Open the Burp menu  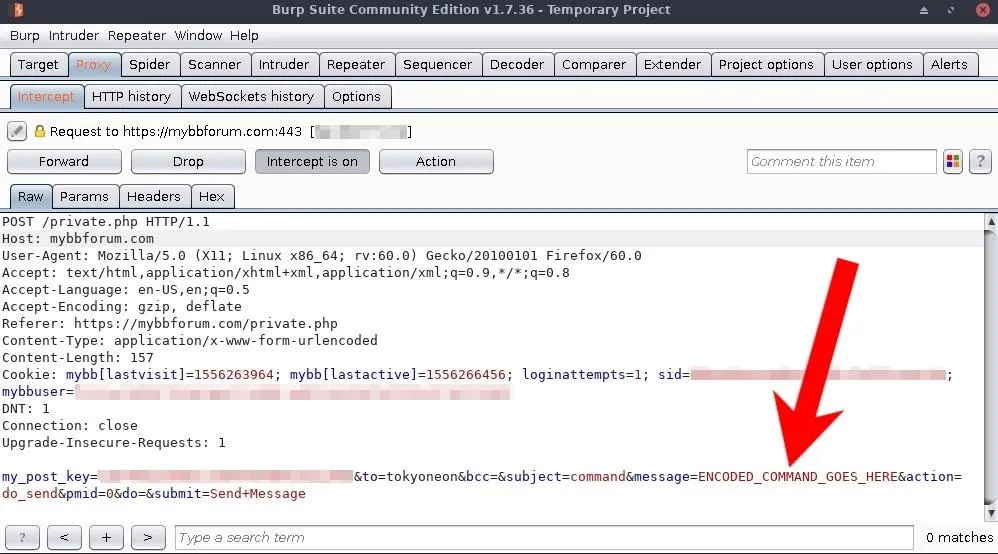point(24,36)
